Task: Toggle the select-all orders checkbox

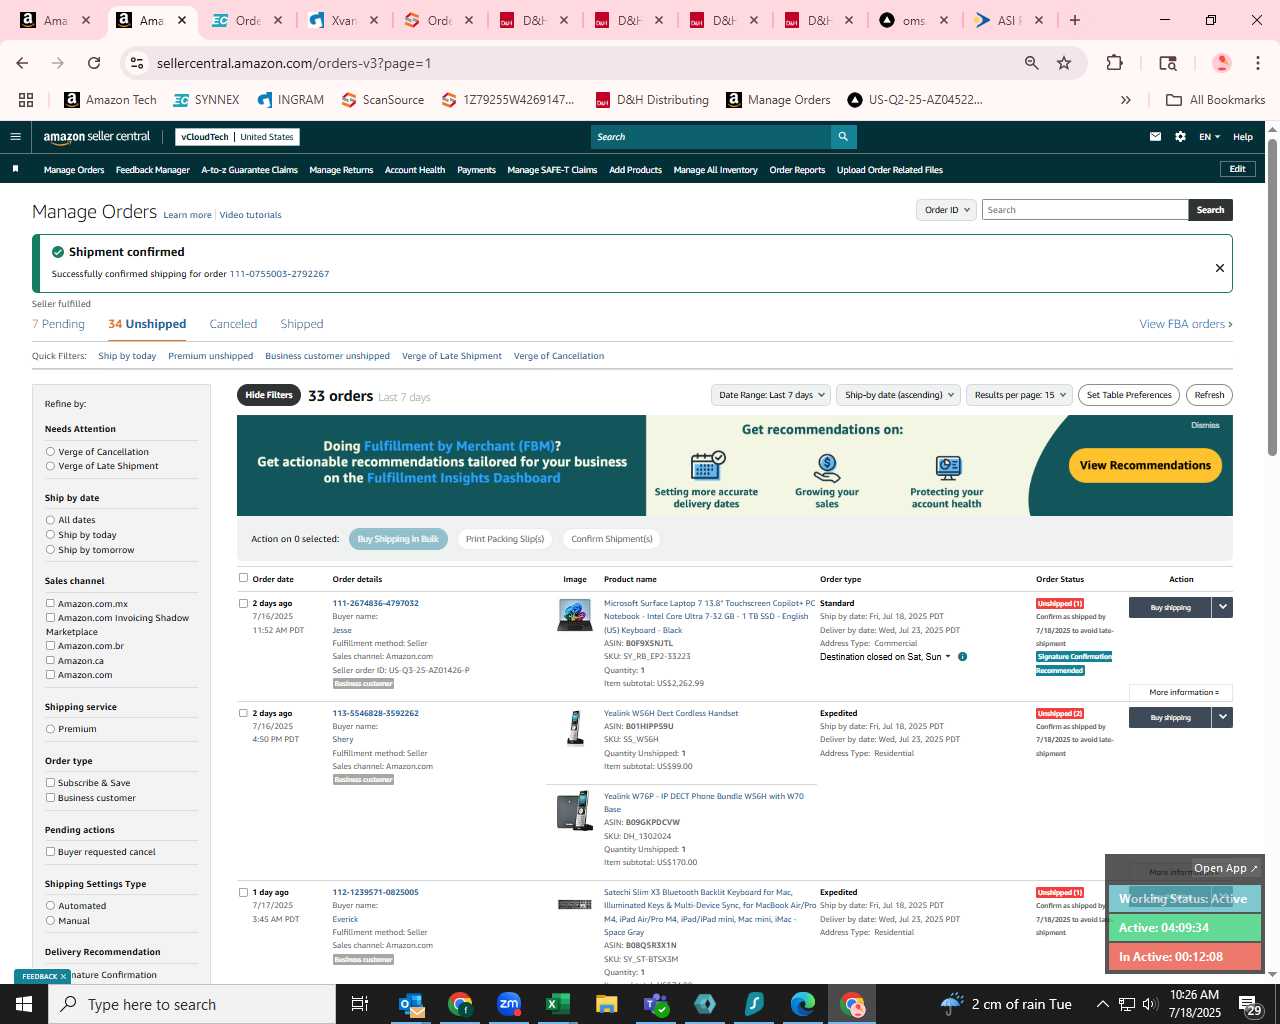Action: point(243,578)
